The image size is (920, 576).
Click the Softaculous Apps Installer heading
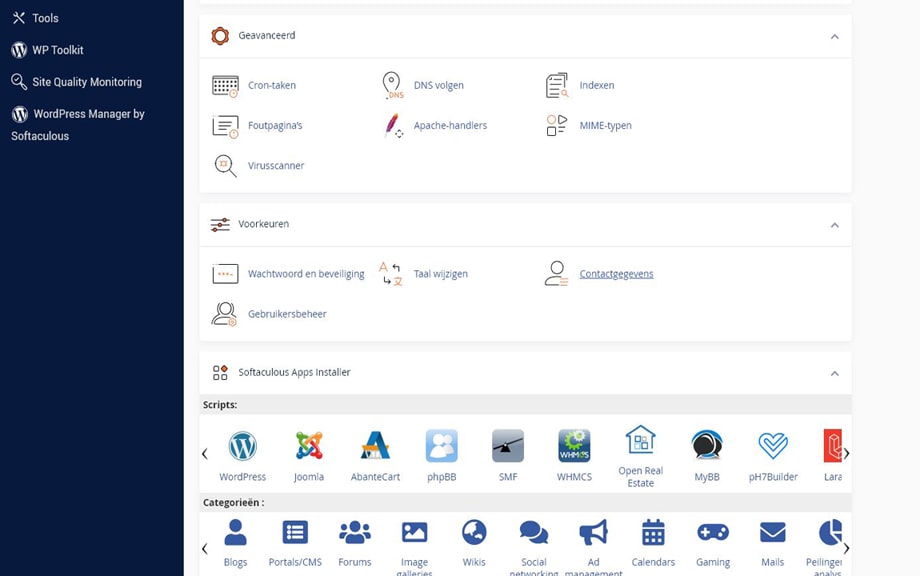[x=294, y=372]
